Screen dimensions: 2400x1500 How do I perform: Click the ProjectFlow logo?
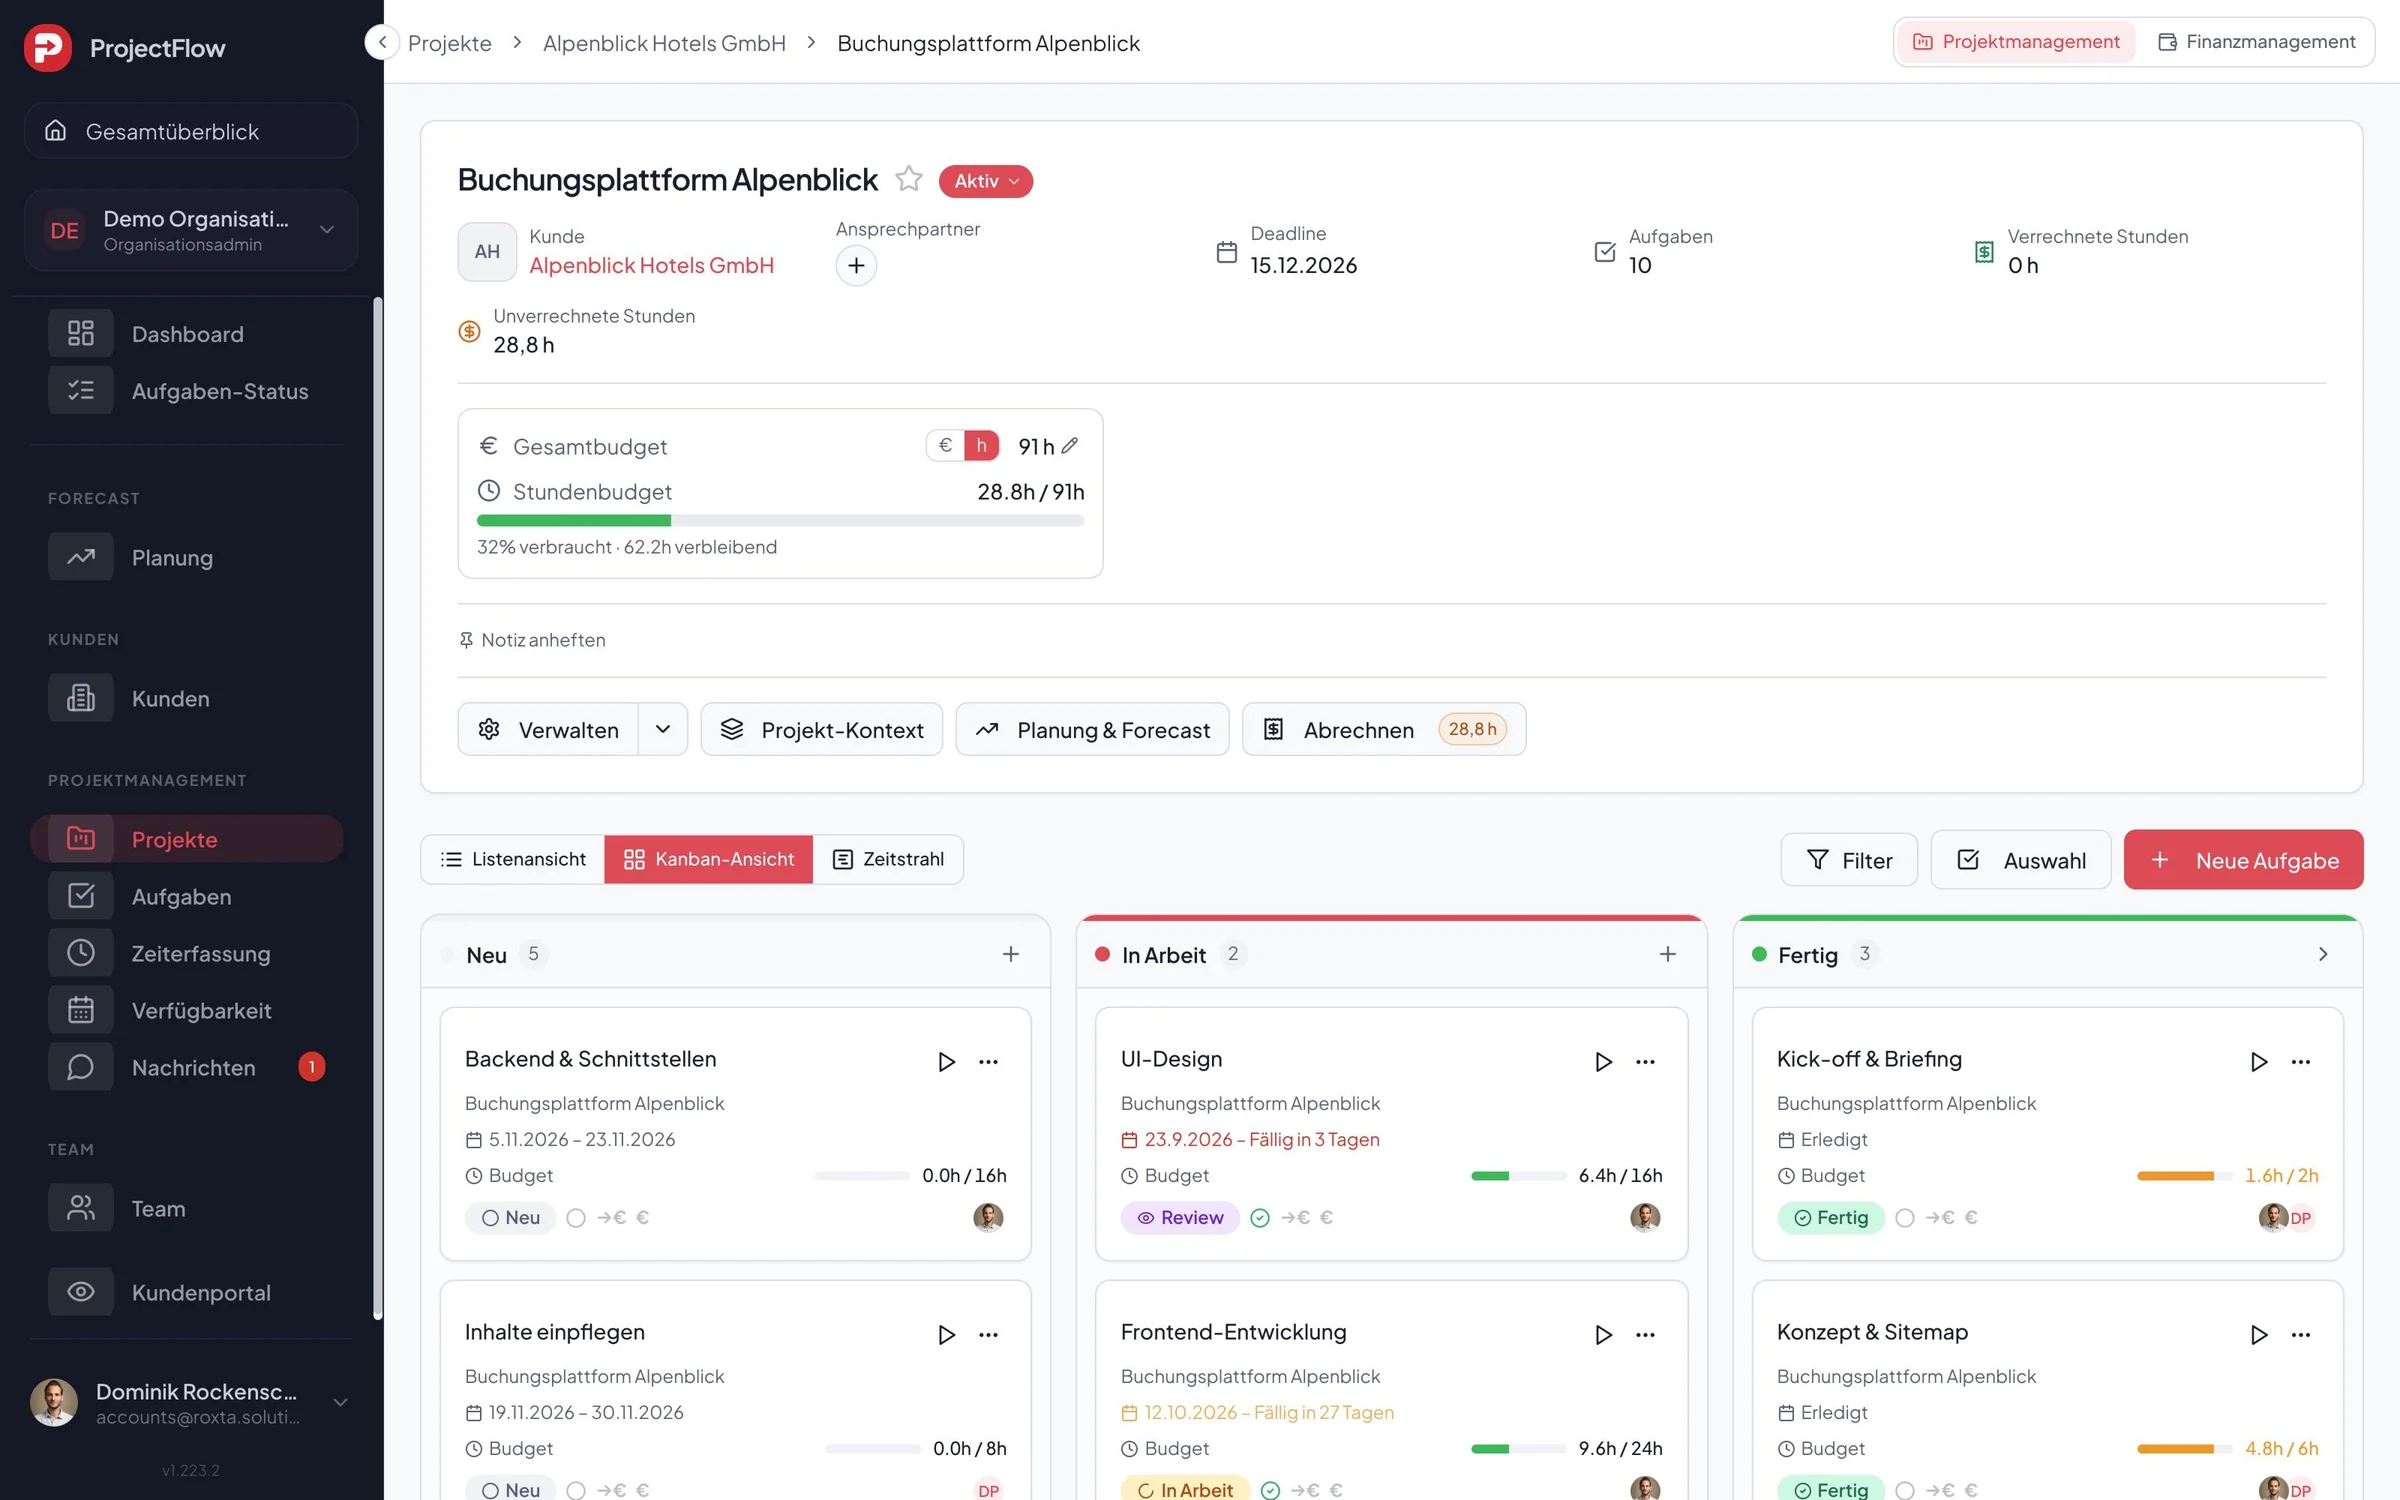point(48,47)
